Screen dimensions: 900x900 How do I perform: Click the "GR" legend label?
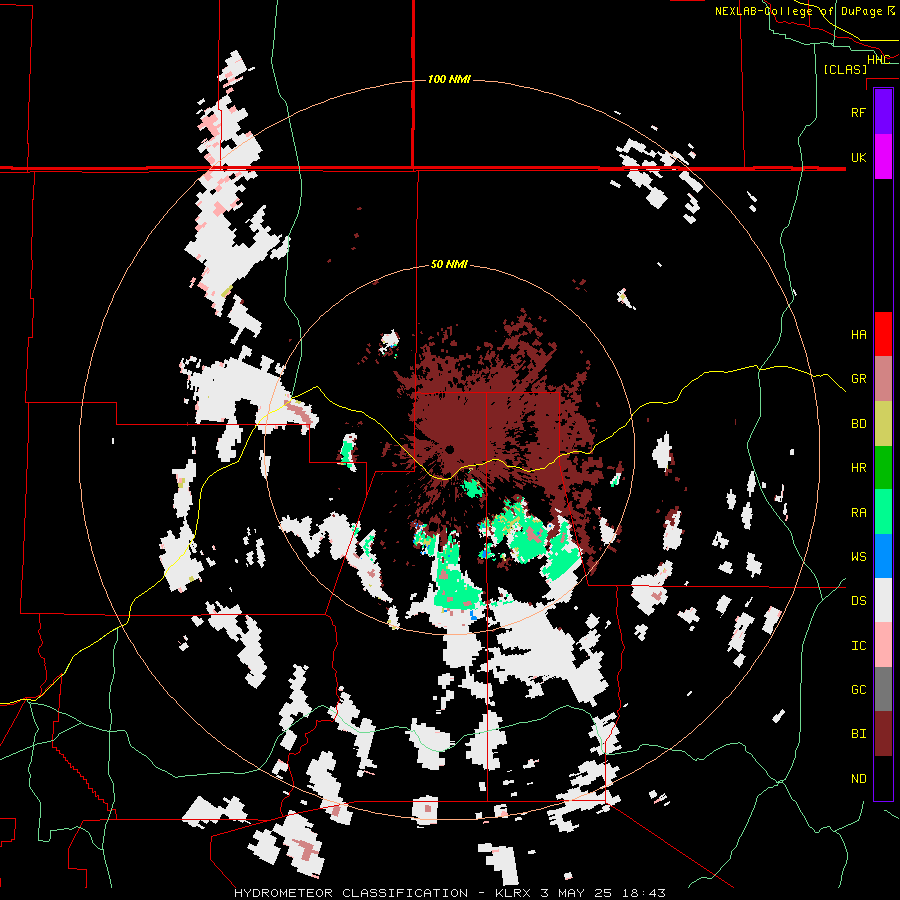[858, 379]
